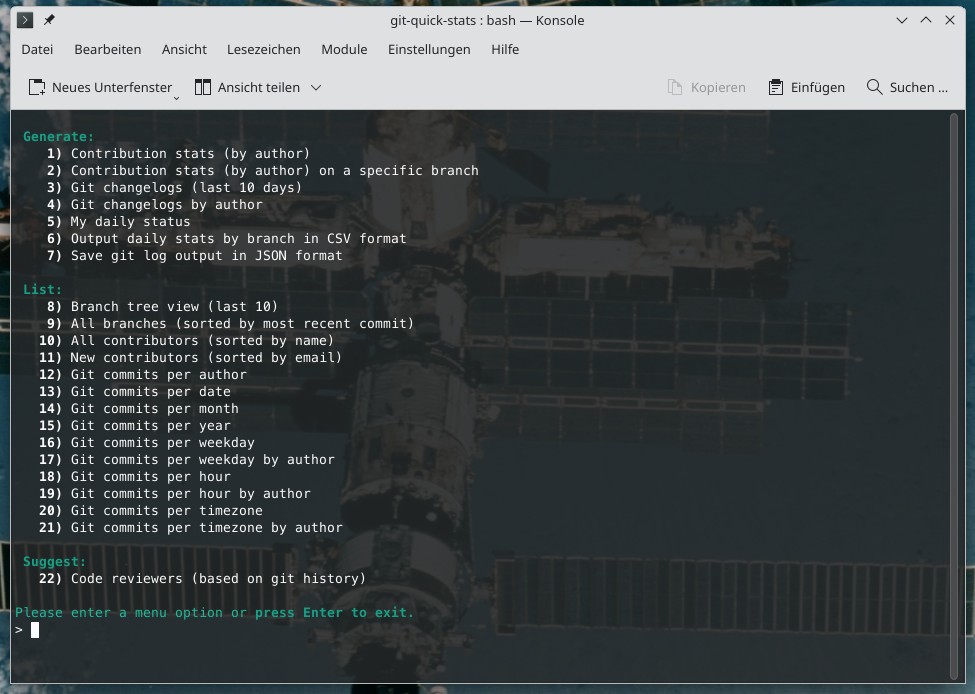Toggle the pin icon in the title bar
975x694 pixels.
tap(50, 20)
